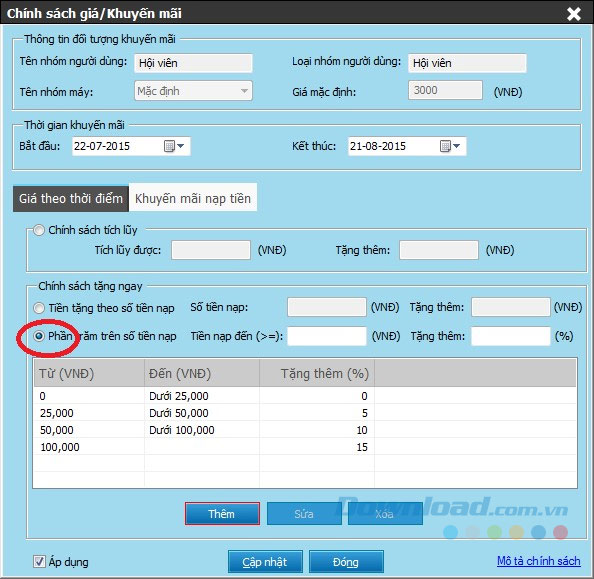Expand the Kết thúc date dropdown arrow

click(456, 146)
